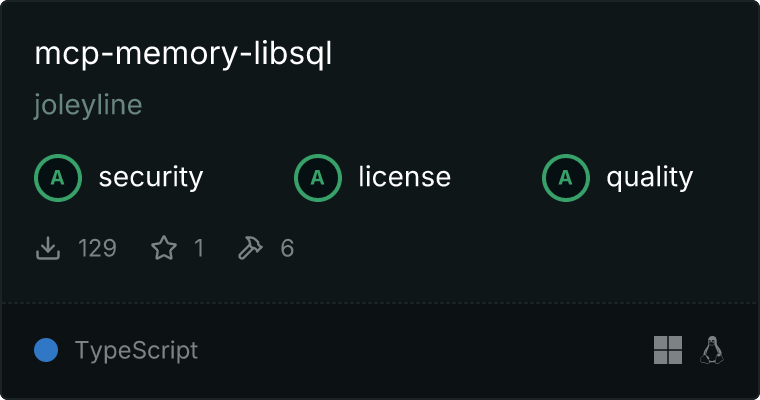
Task: Click the Windows platform icon
Action: (x=668, y=350)
